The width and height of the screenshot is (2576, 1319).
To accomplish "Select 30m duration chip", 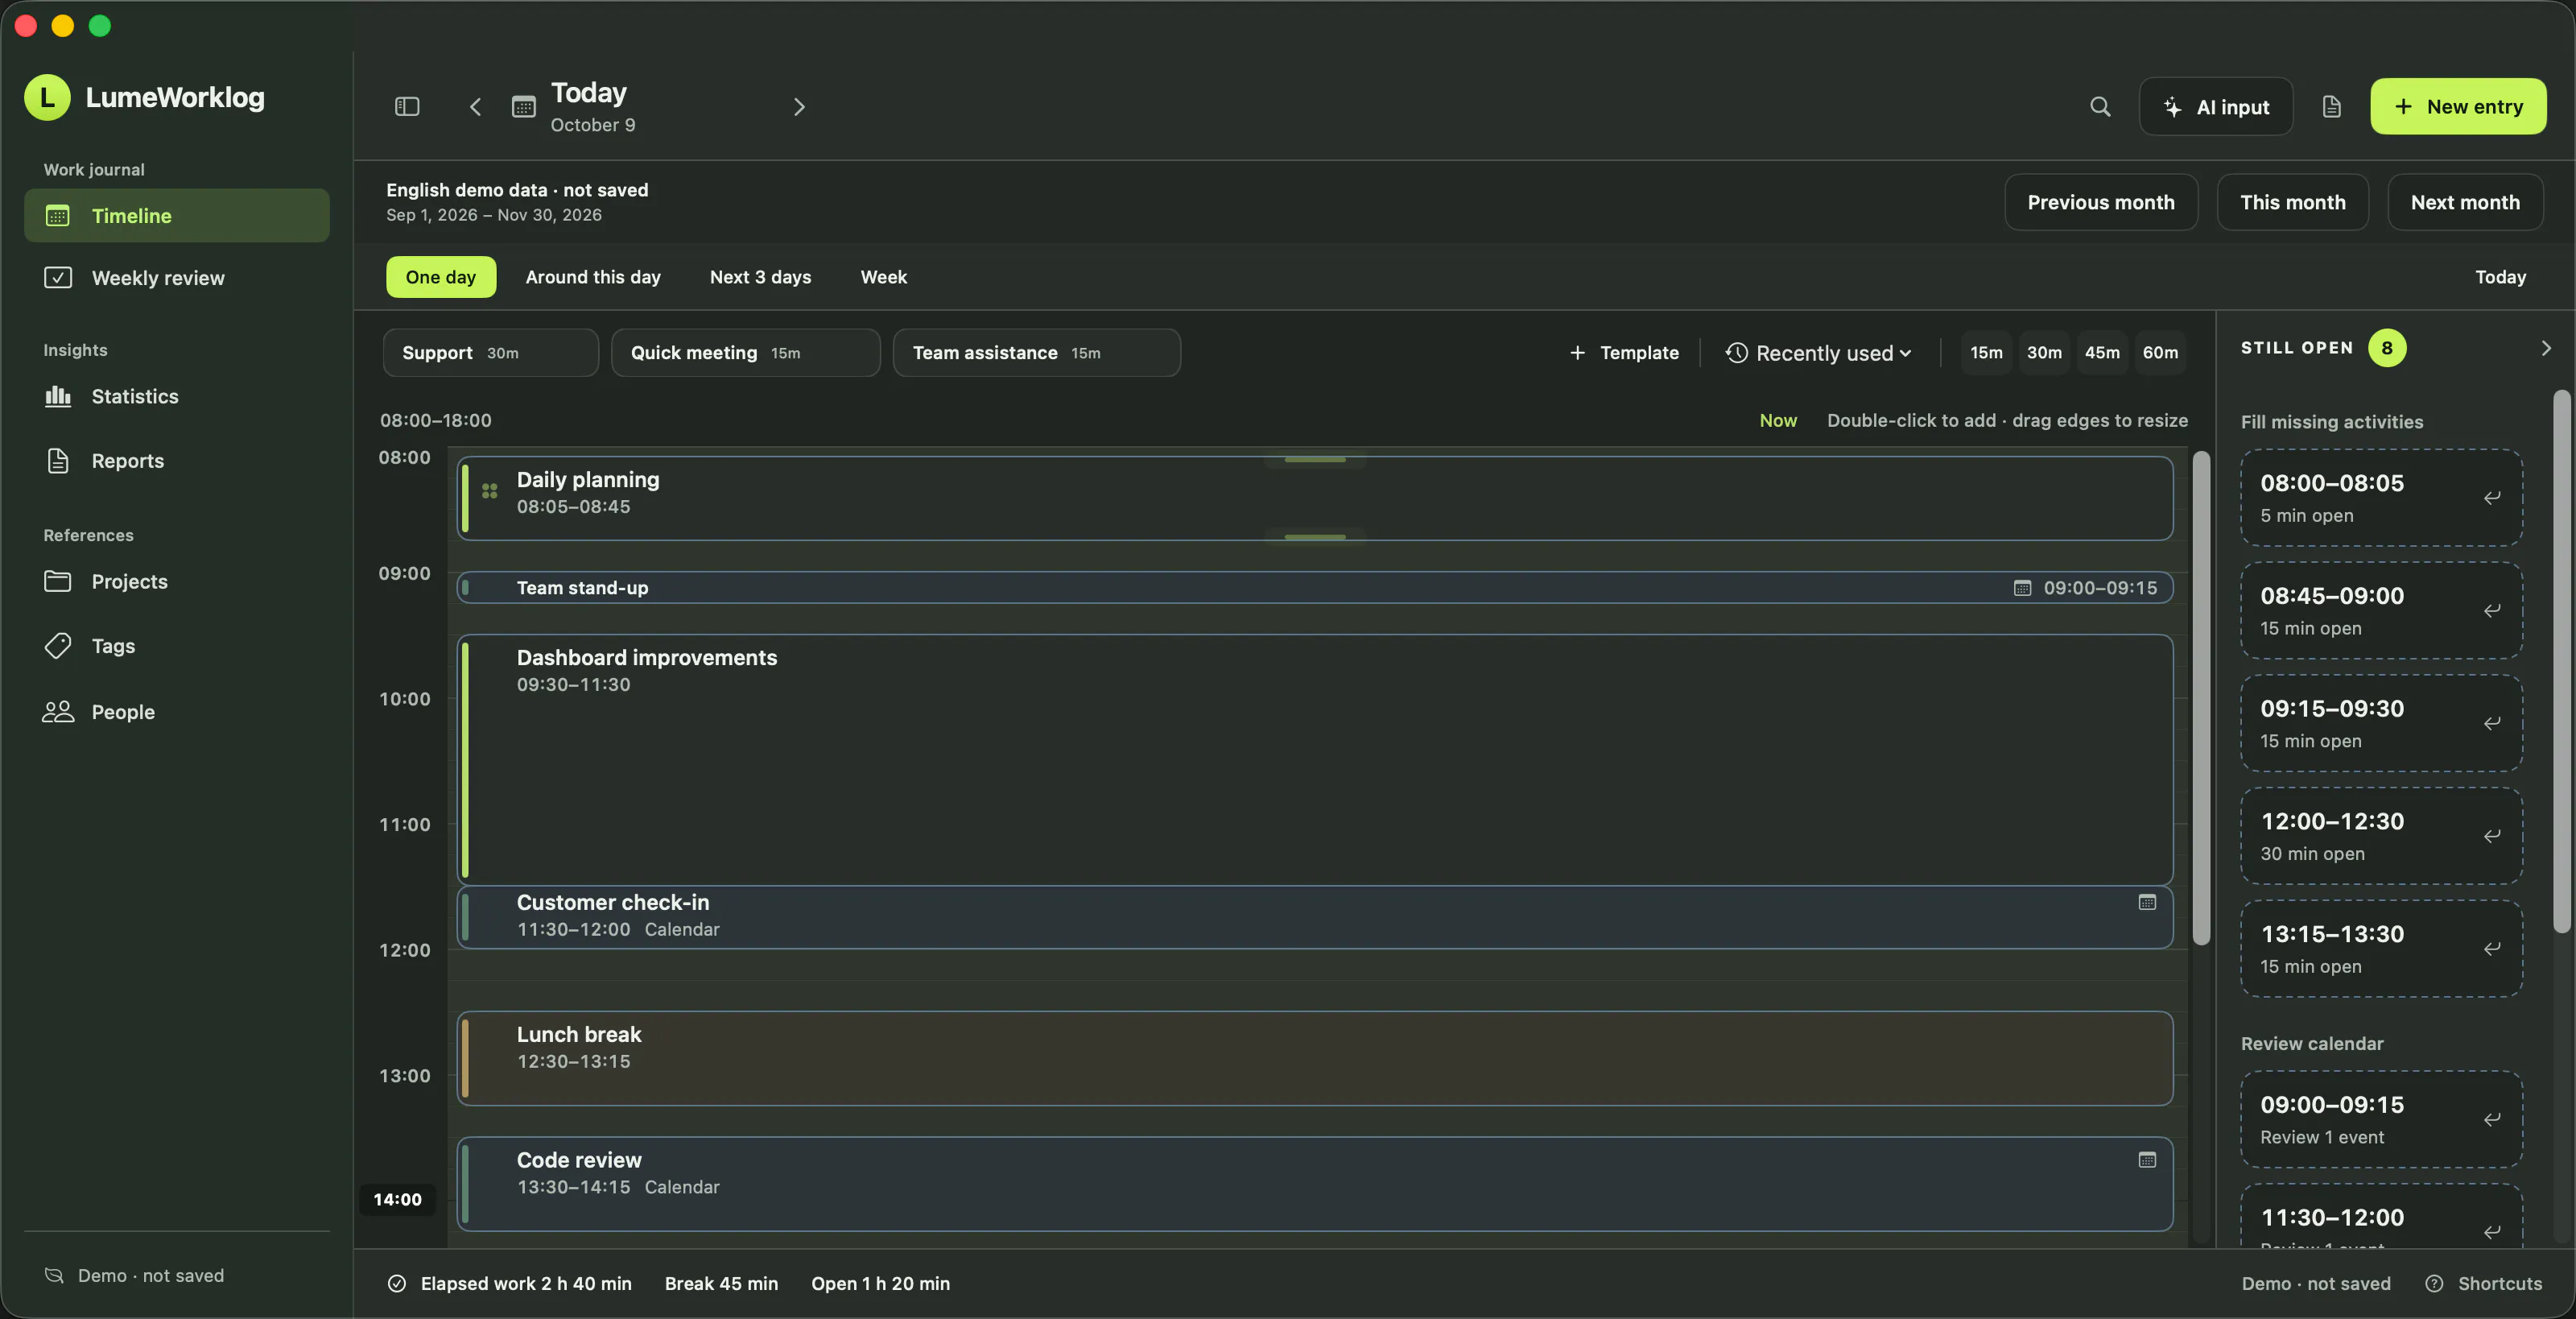I will pyautogui.click(x=2044, y=352).
